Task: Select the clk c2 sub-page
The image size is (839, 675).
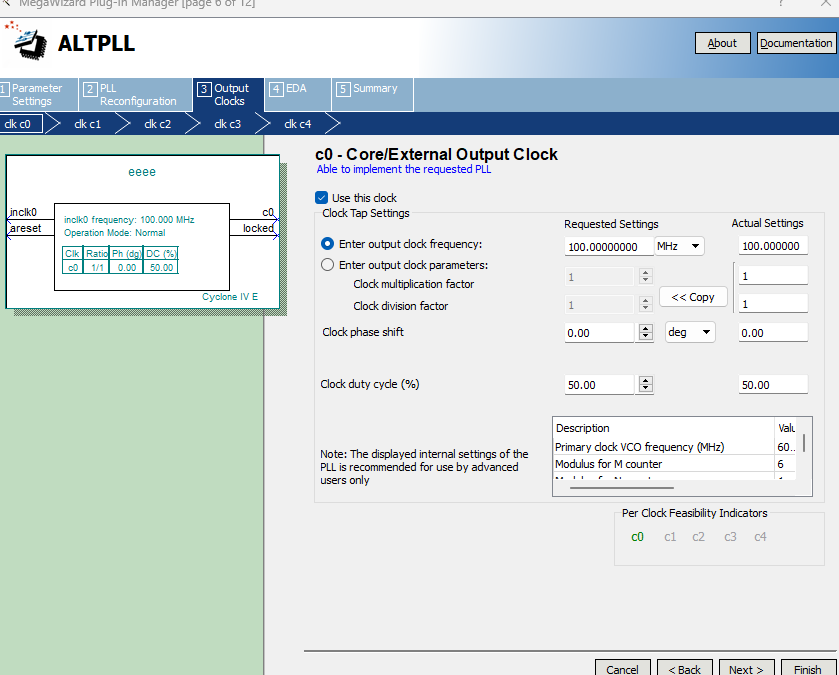Action: (x=158, y=124)
